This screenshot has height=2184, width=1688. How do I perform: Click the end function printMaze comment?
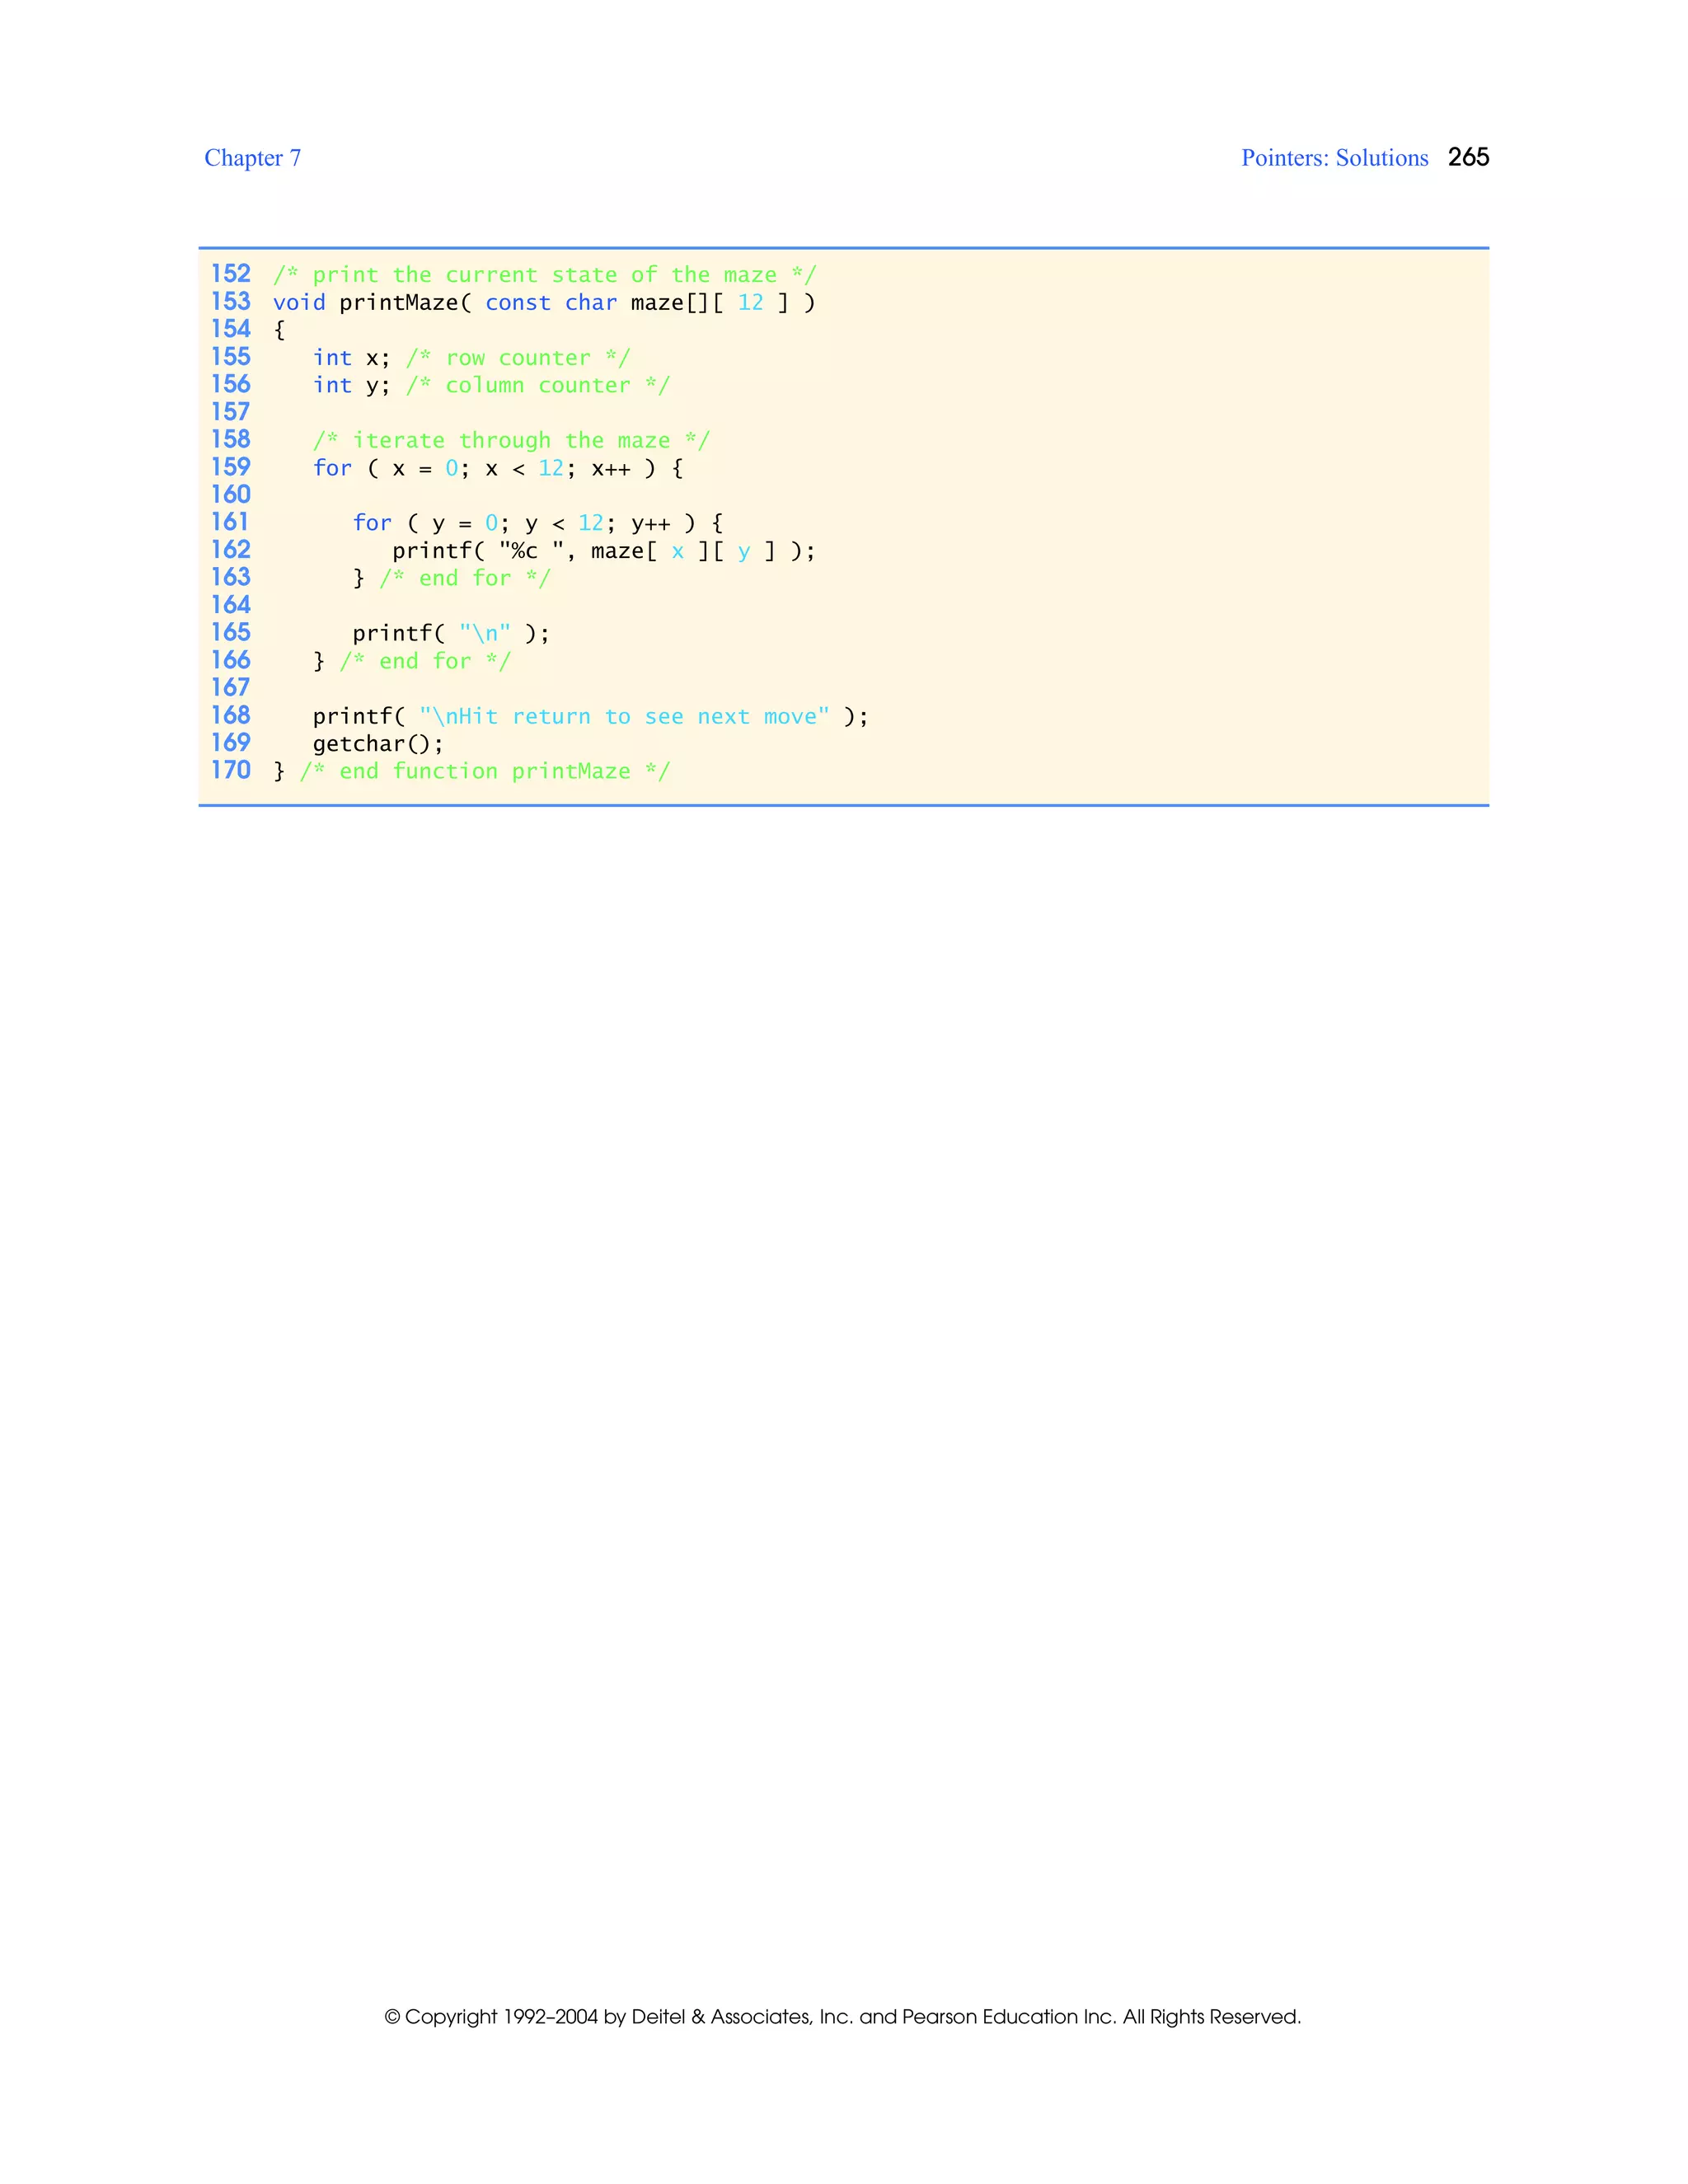(x=485, y=771)
